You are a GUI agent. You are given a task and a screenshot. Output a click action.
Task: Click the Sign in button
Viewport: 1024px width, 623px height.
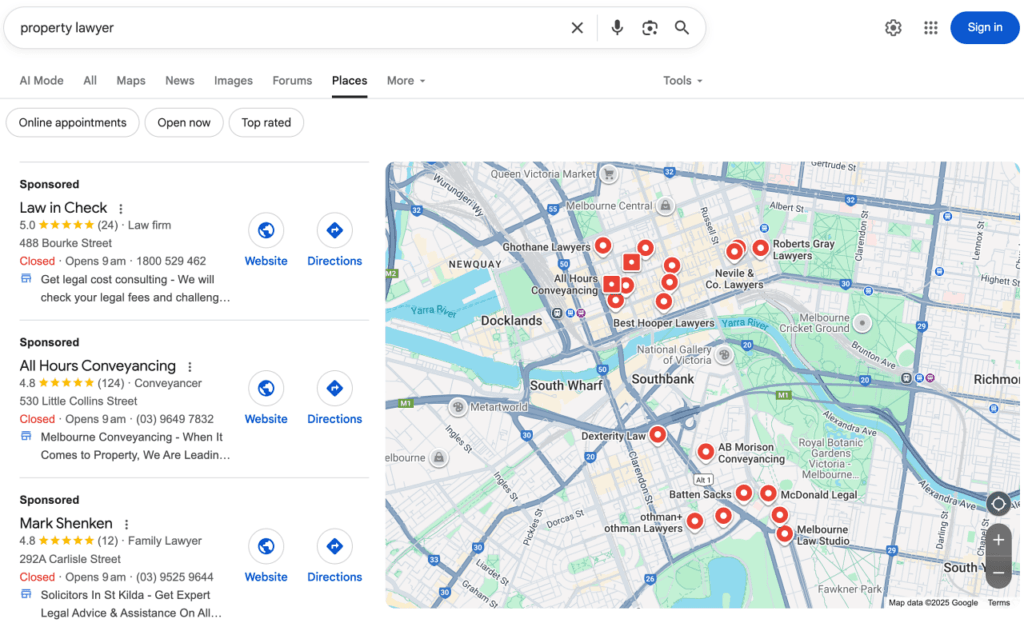click(x=984, y=27)
